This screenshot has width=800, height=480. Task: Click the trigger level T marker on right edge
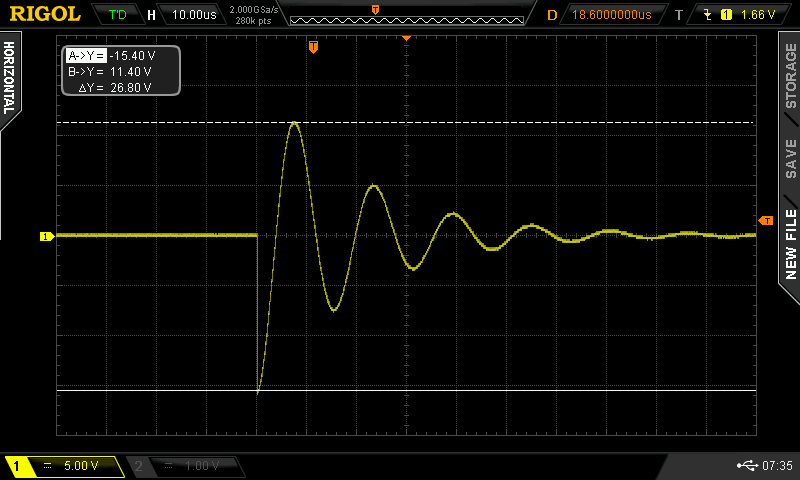766,220
